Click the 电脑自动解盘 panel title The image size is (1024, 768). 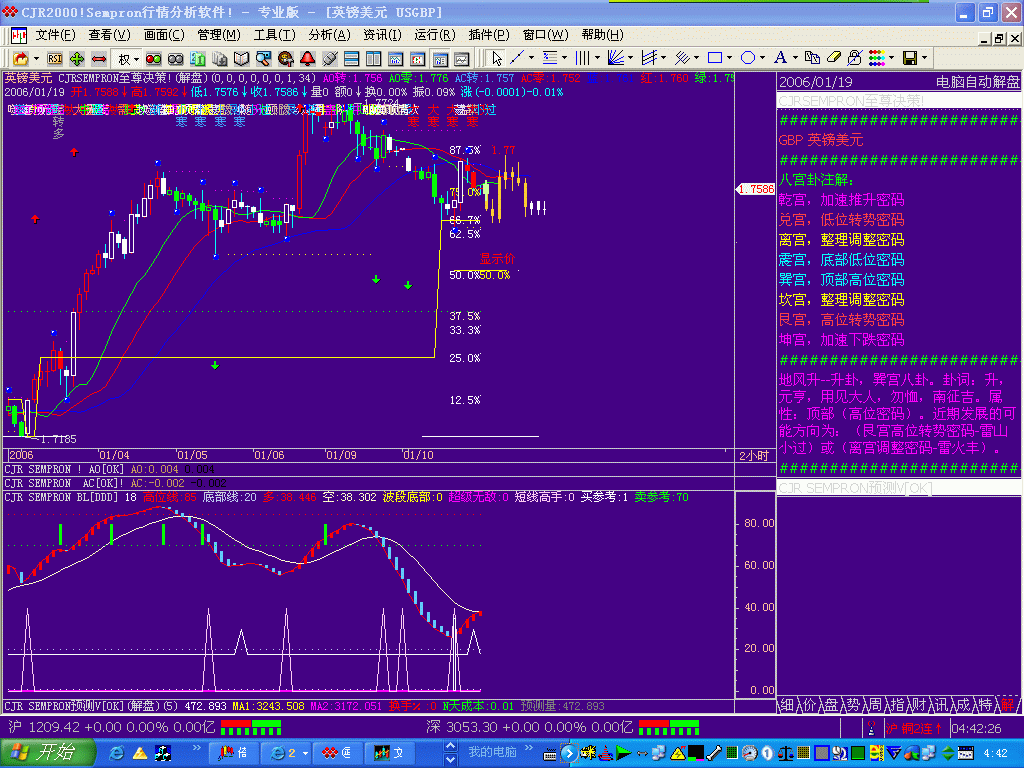click(977, 82)
